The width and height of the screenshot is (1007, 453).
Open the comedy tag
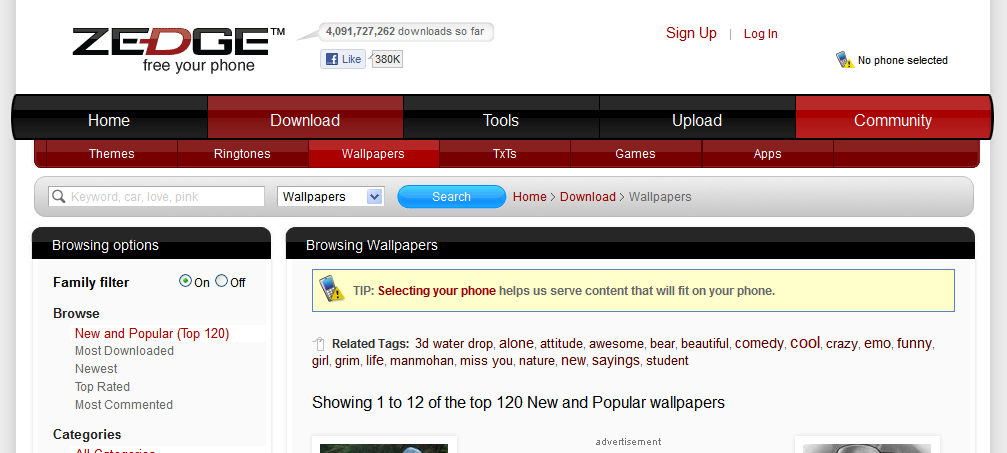[x=759, y=343]
